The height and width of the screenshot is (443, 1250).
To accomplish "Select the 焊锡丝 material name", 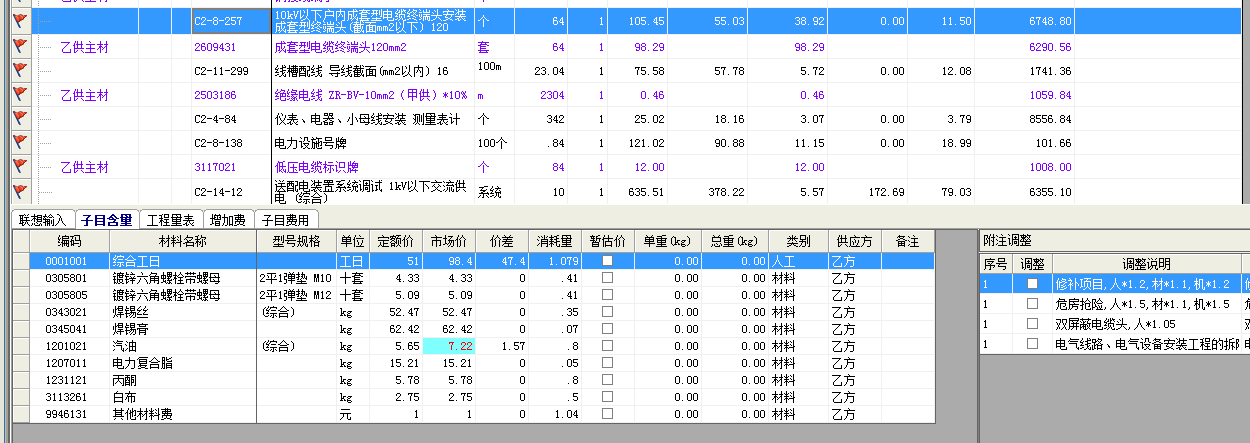I will 131,312.
